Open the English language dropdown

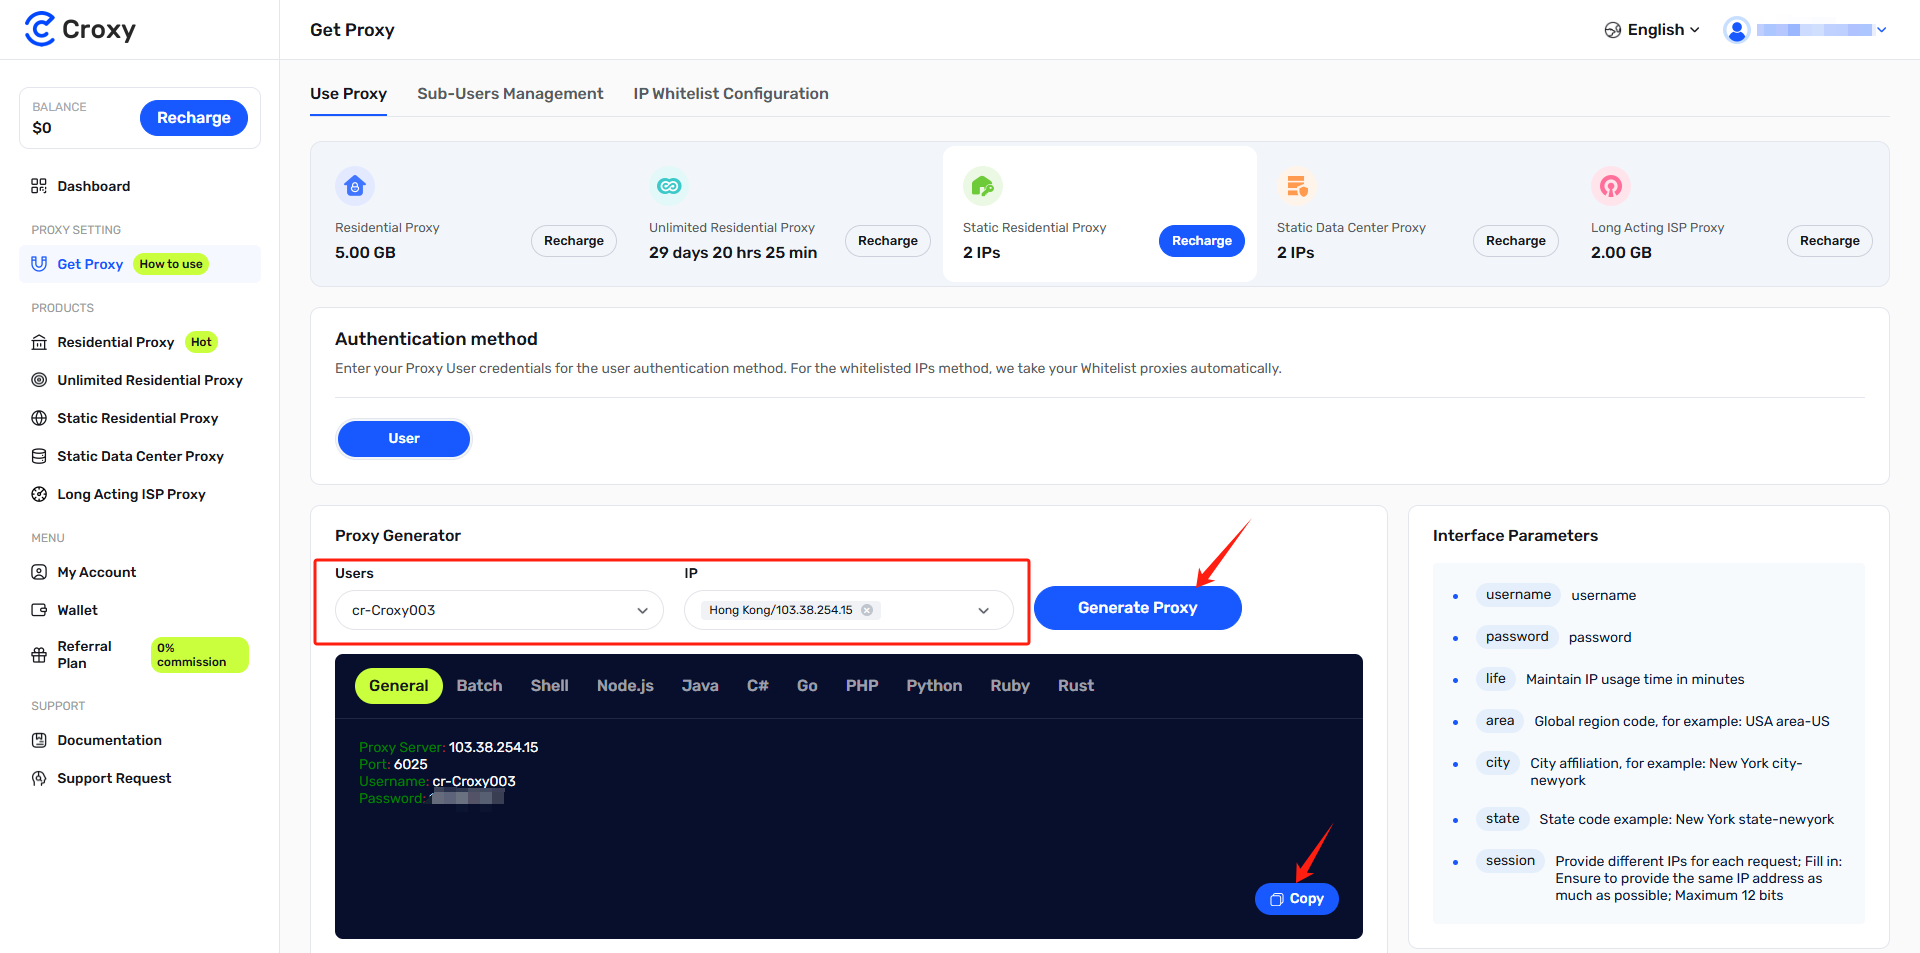[x=1652, y=30]
